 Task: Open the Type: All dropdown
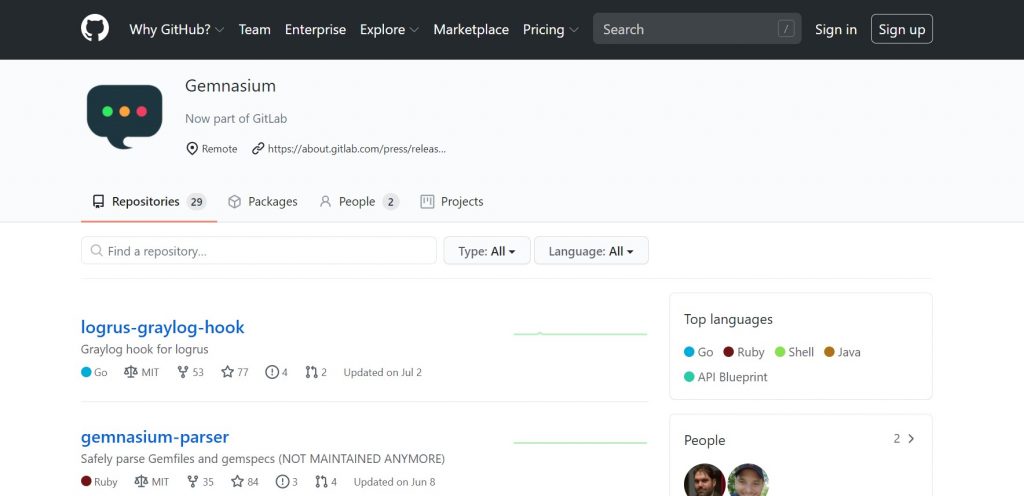tap(487, 251)
